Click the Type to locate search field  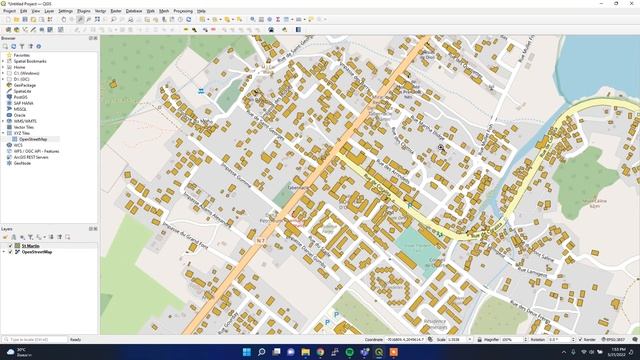(35, 340)
